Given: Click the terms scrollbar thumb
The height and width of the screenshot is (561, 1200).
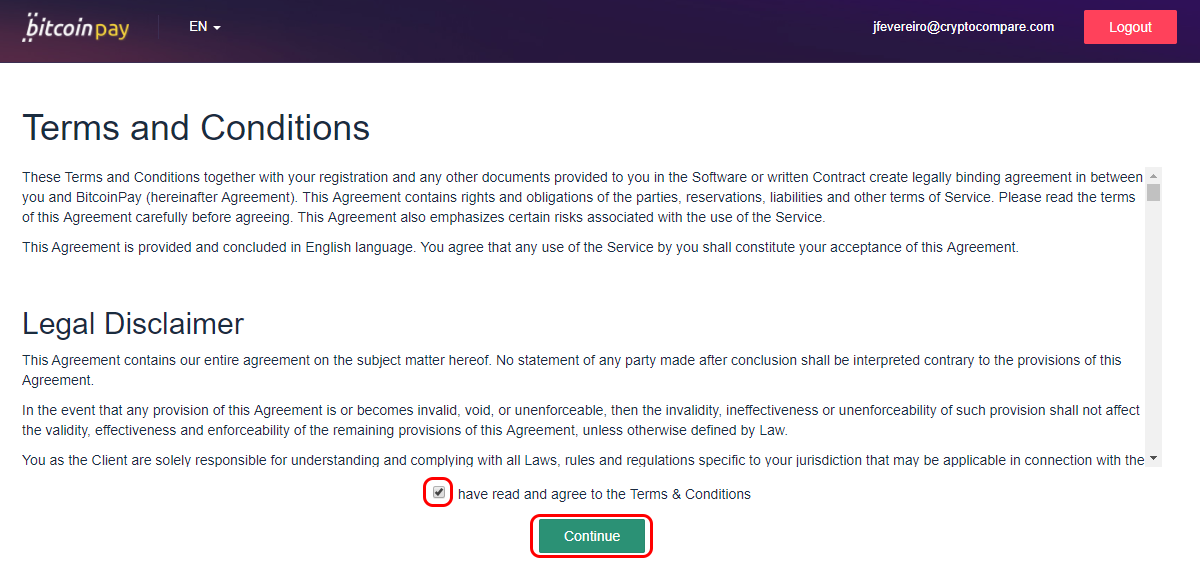Looking at the screenshot, I should coord(1154,192).
